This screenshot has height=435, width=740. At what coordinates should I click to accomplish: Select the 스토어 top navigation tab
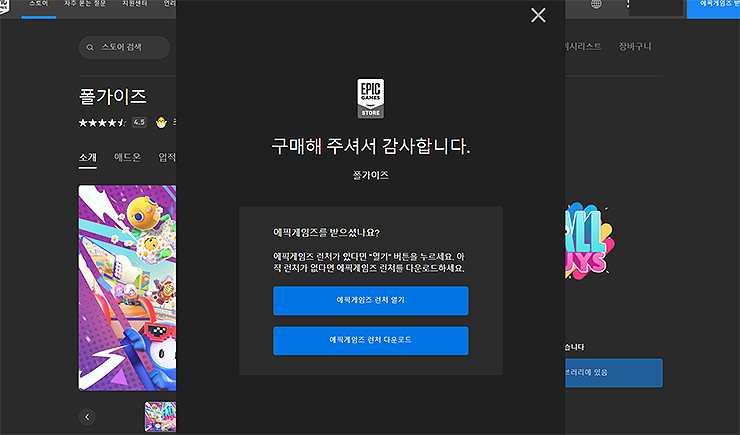click(x=39, y=4)
